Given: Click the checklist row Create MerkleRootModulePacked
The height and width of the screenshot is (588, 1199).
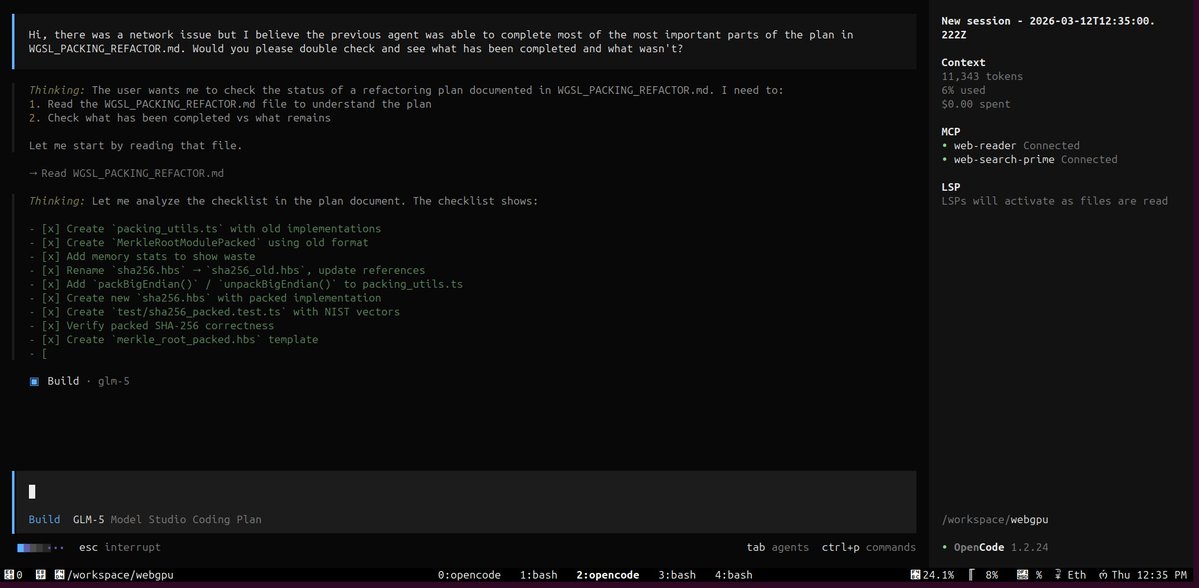Looking at the screenshot, I should coord(199,242).
